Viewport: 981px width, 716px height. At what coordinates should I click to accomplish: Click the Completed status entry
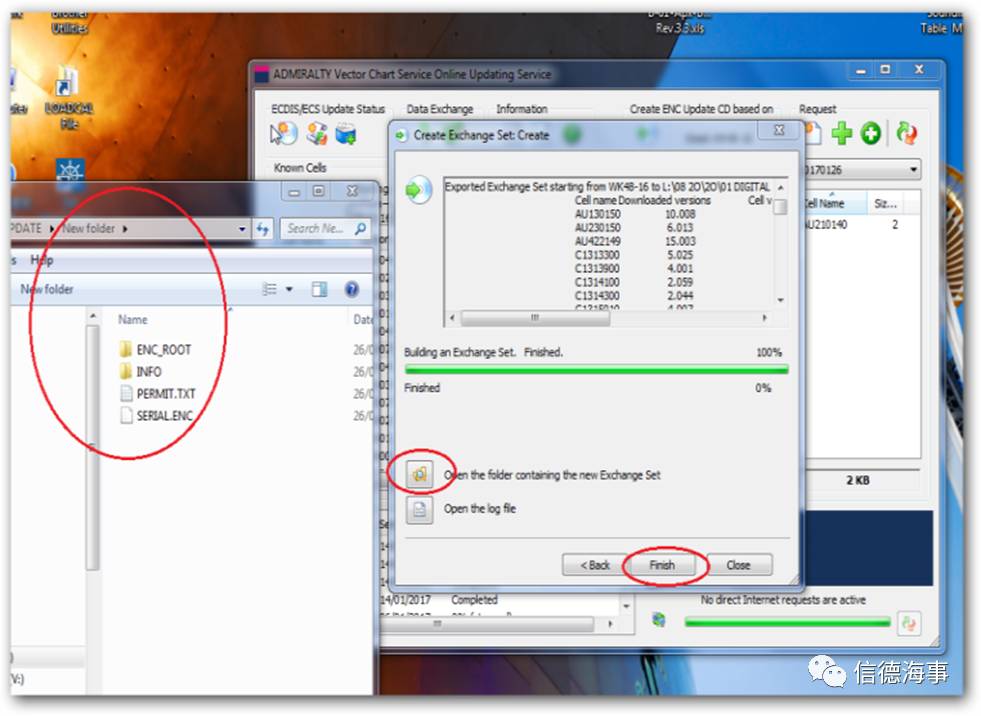click(474, 600)
